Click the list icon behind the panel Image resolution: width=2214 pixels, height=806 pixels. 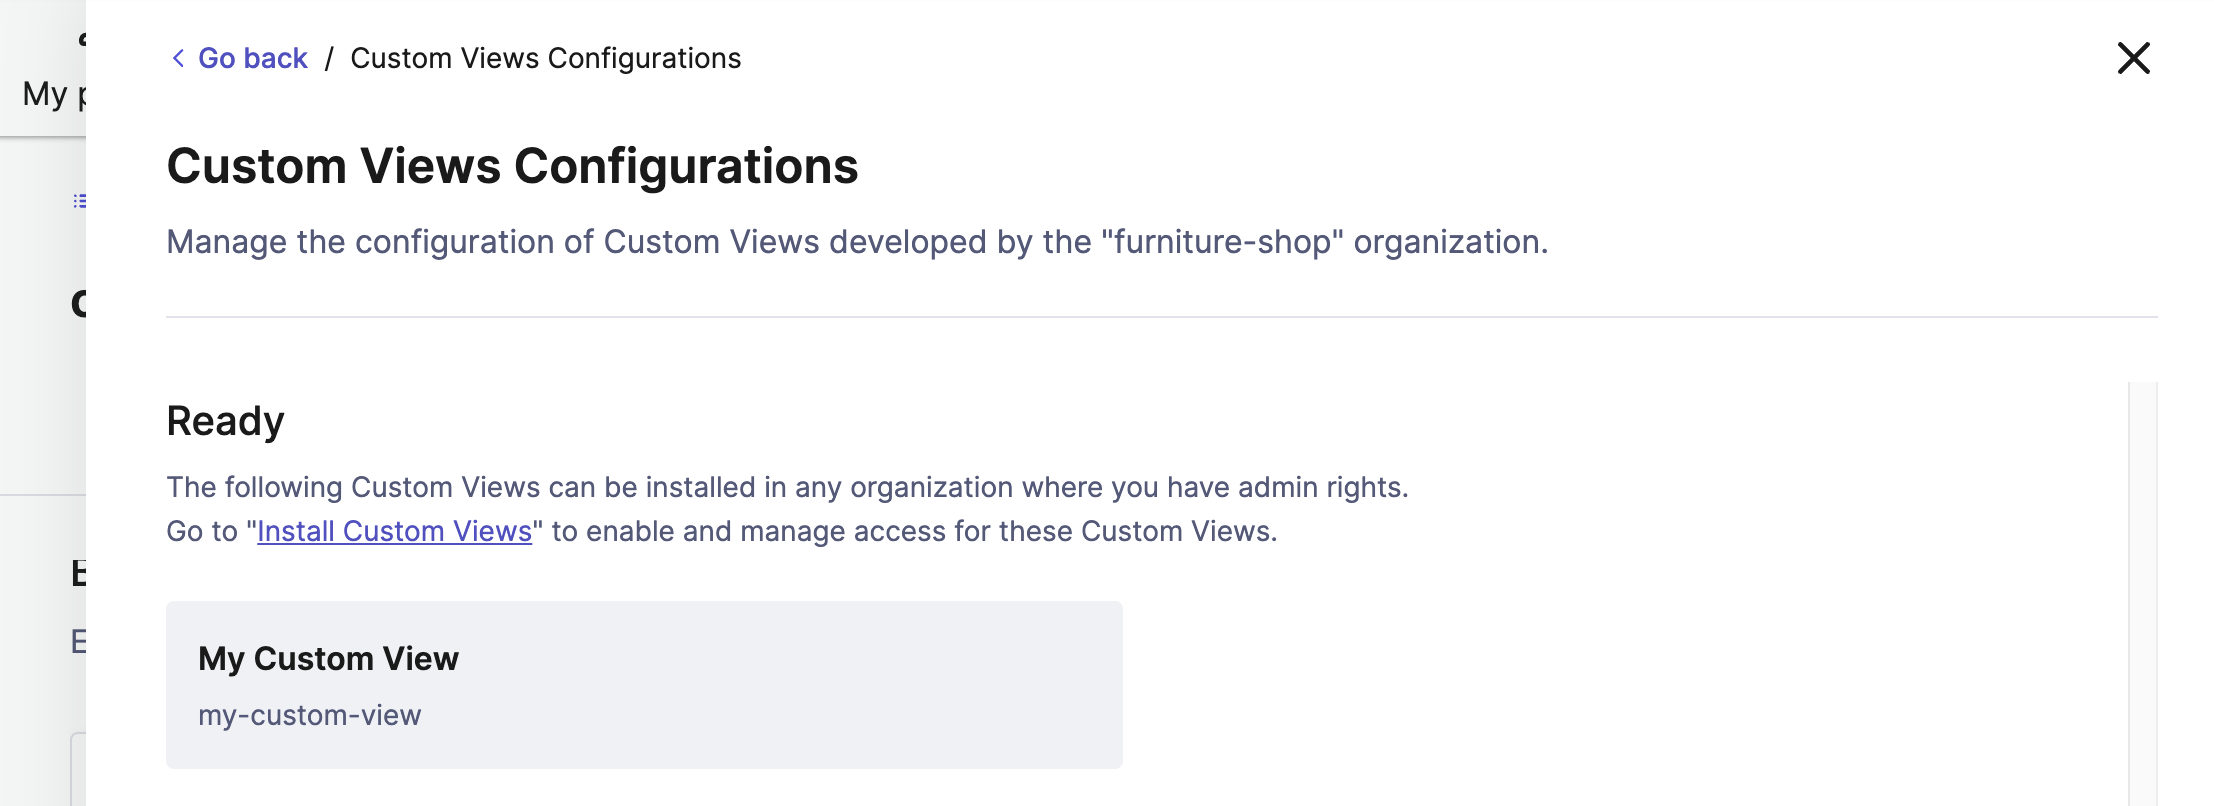[80, 201]
